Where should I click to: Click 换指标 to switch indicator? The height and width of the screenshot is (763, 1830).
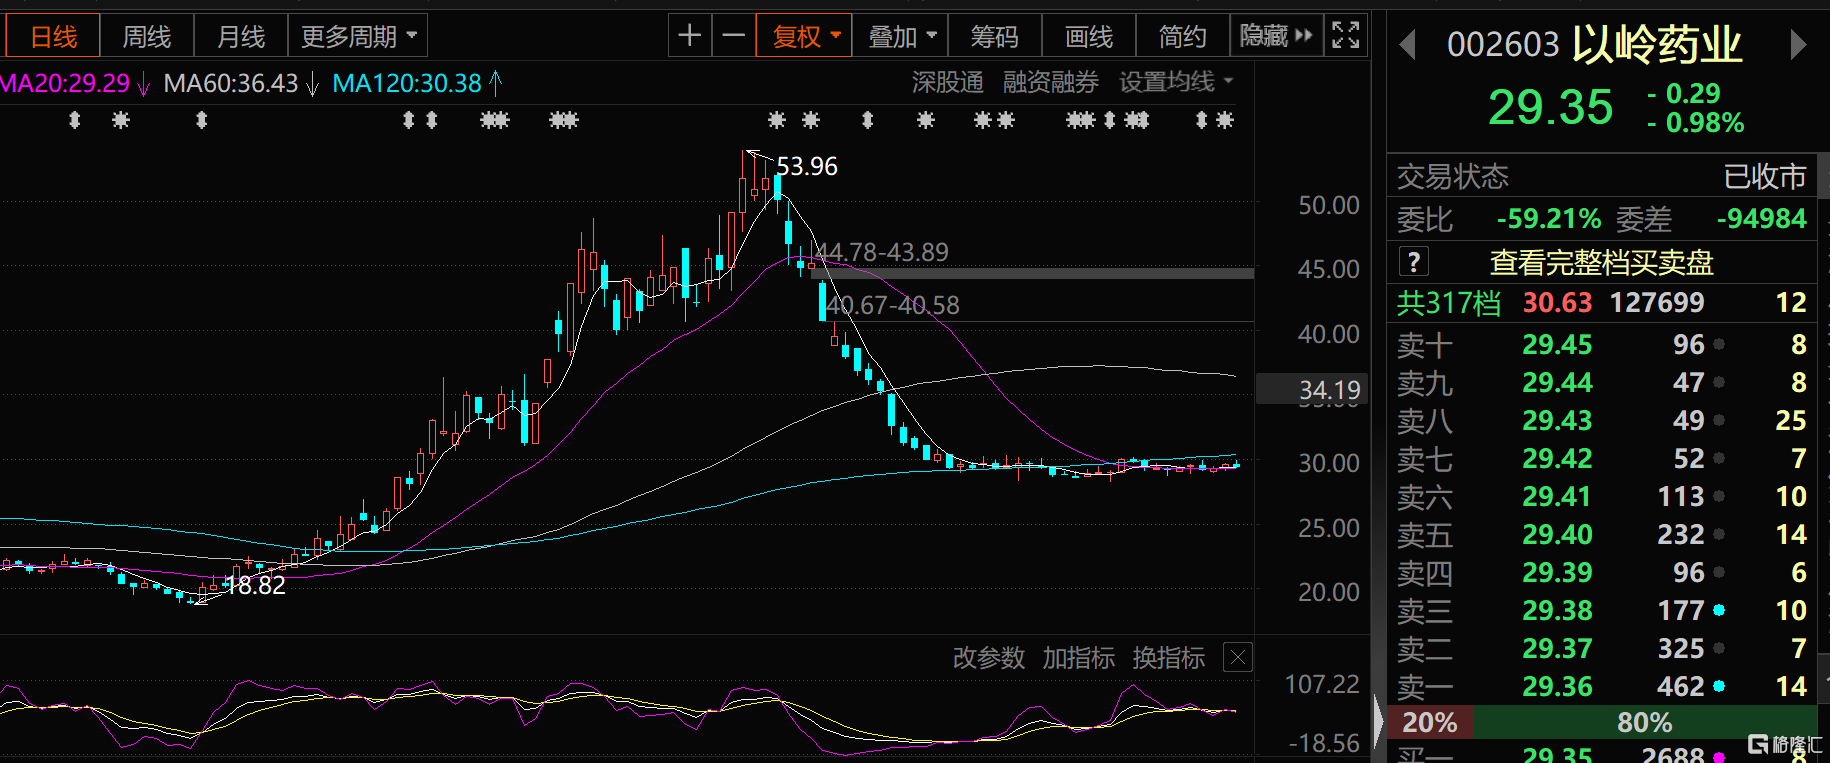(x=1169, y=657)
